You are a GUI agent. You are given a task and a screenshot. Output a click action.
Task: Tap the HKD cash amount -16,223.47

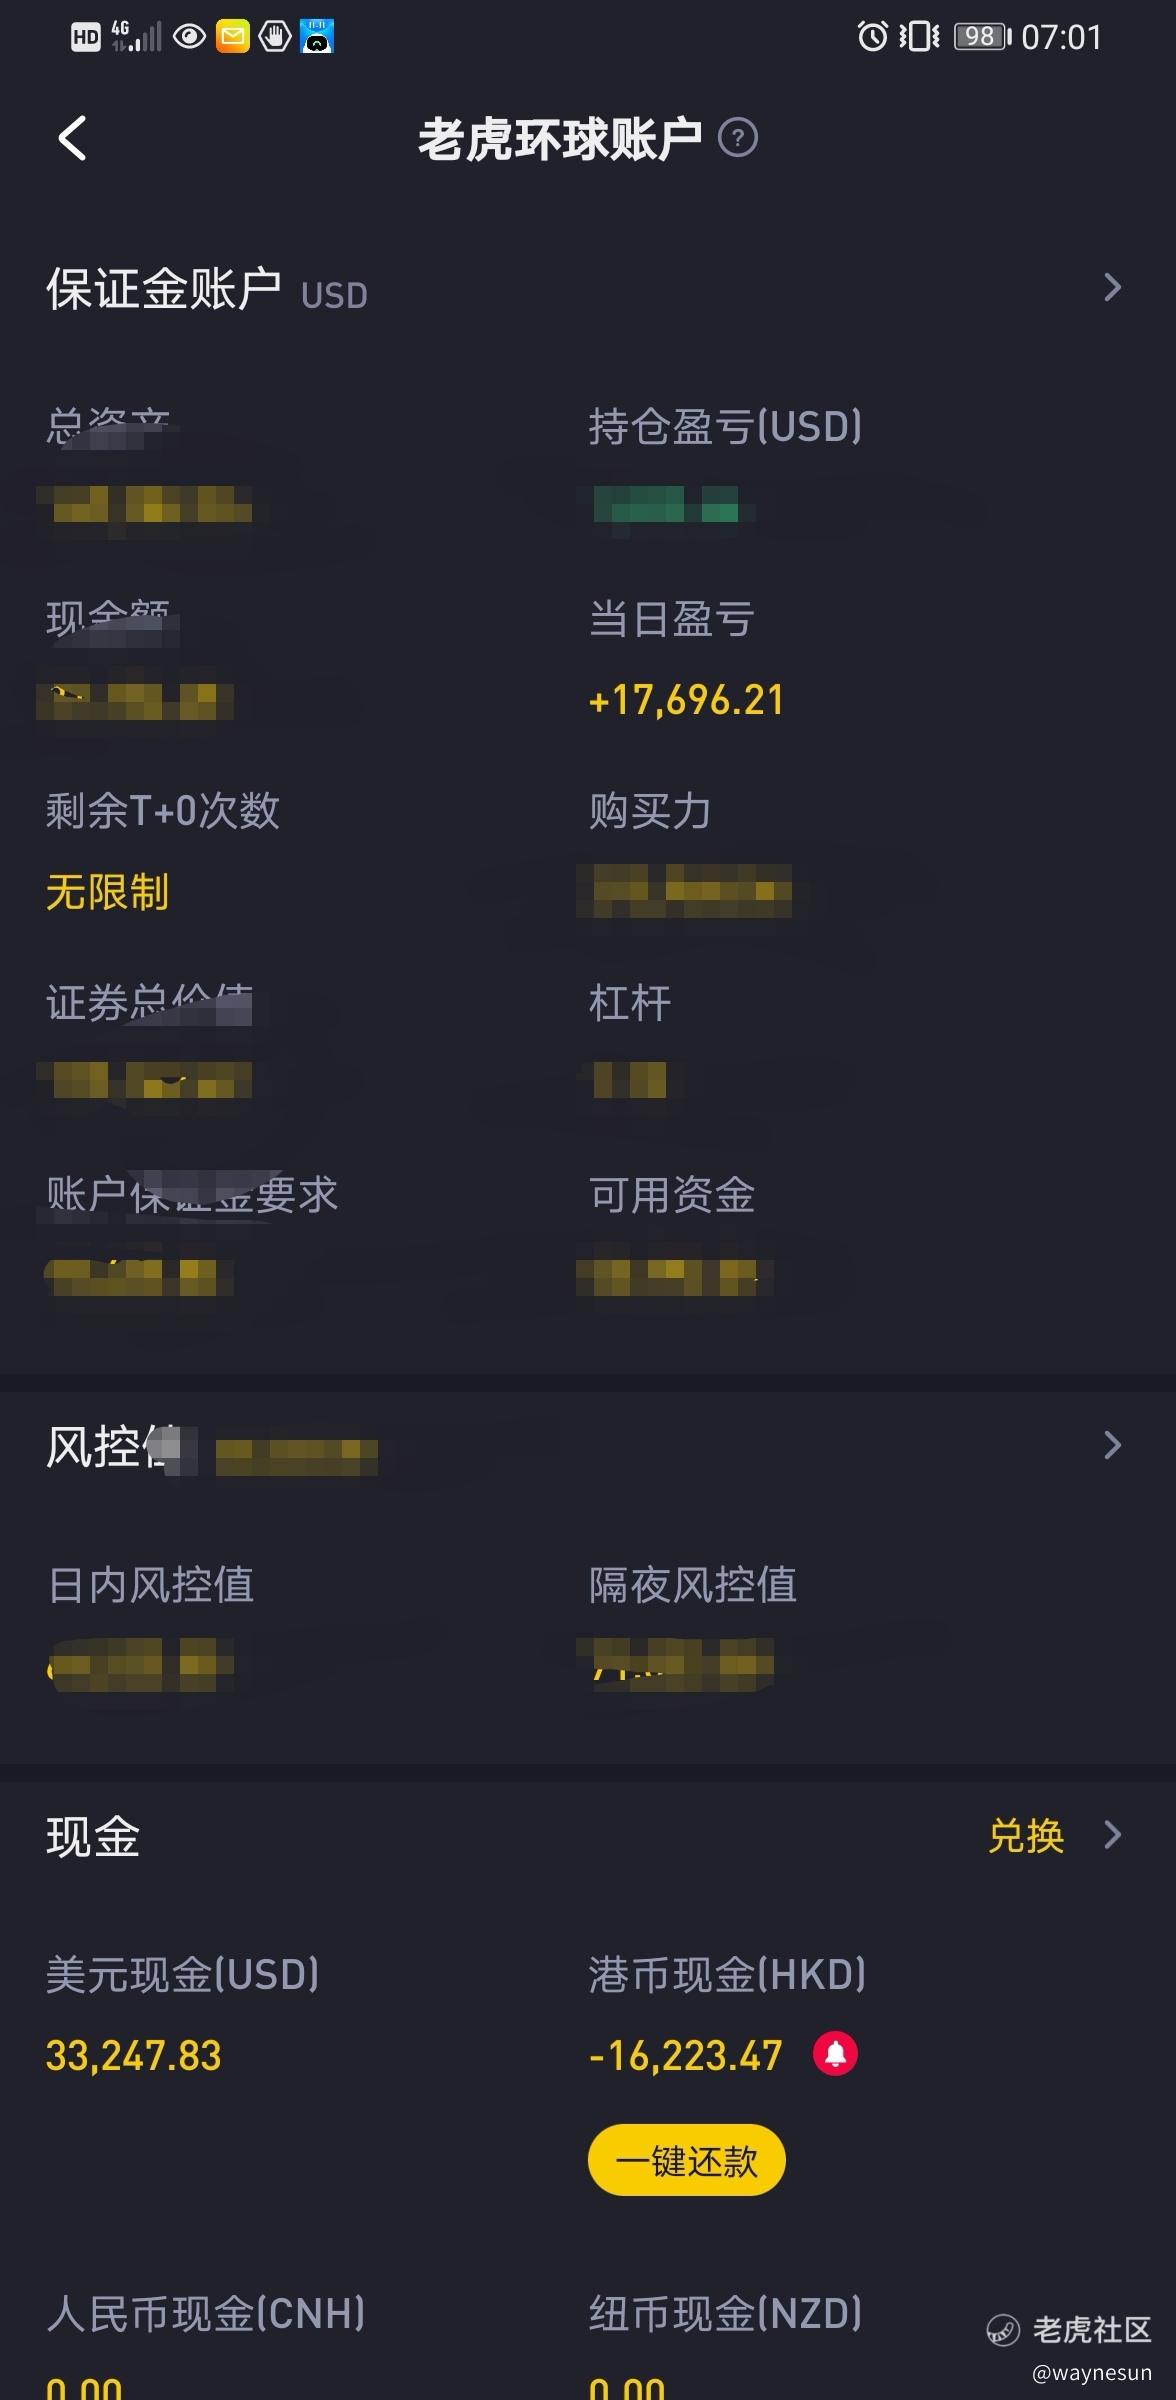(686, 2056)
